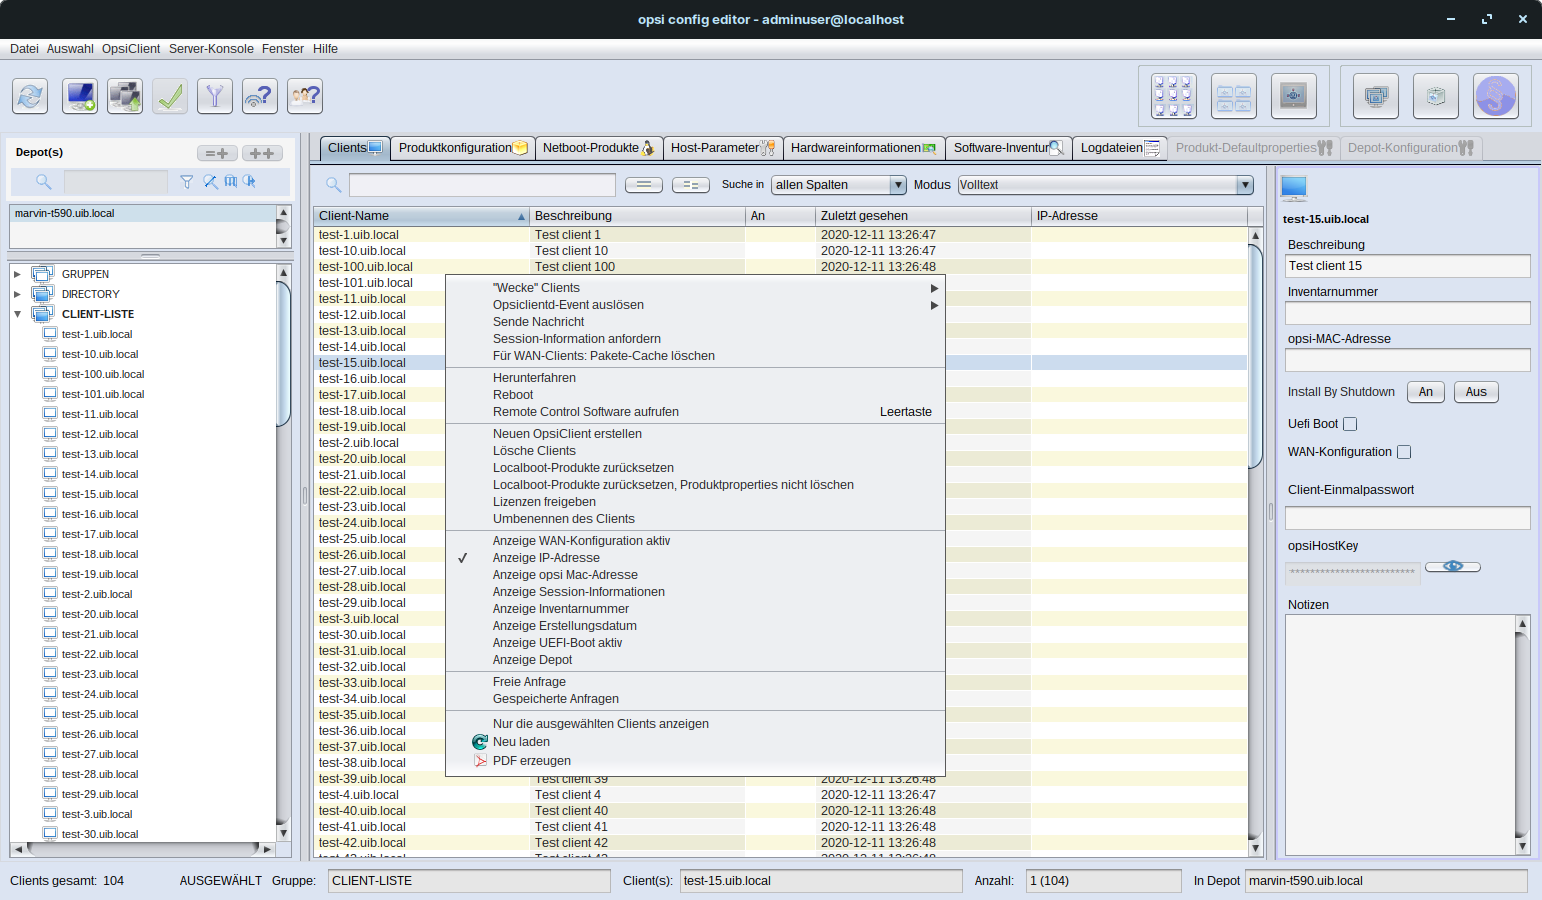This screenshot has width=1542, height=900.
Task: Toggle the opsiHostKey eye visibility button
Action: coord(1453,566)
